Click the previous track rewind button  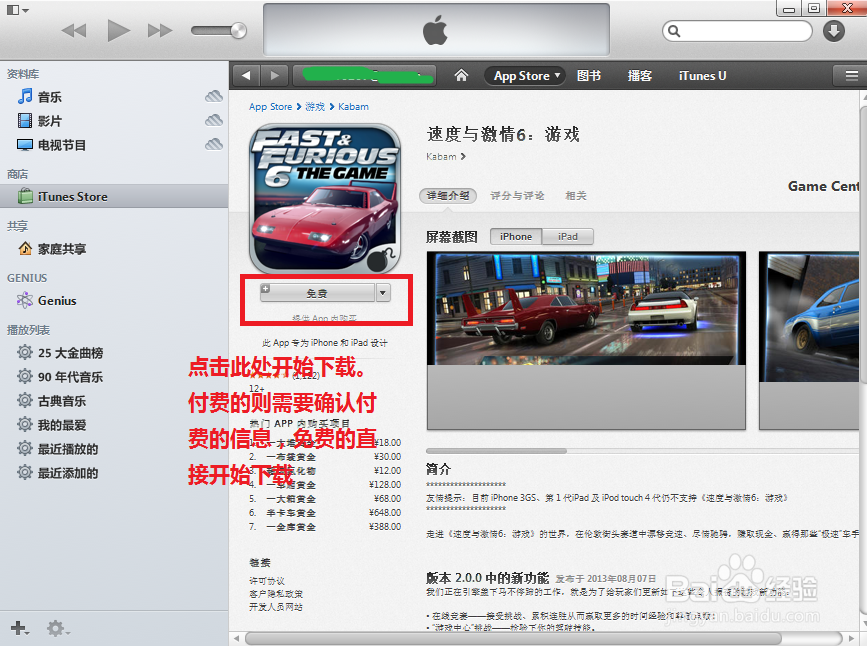[x=74, y=30]
